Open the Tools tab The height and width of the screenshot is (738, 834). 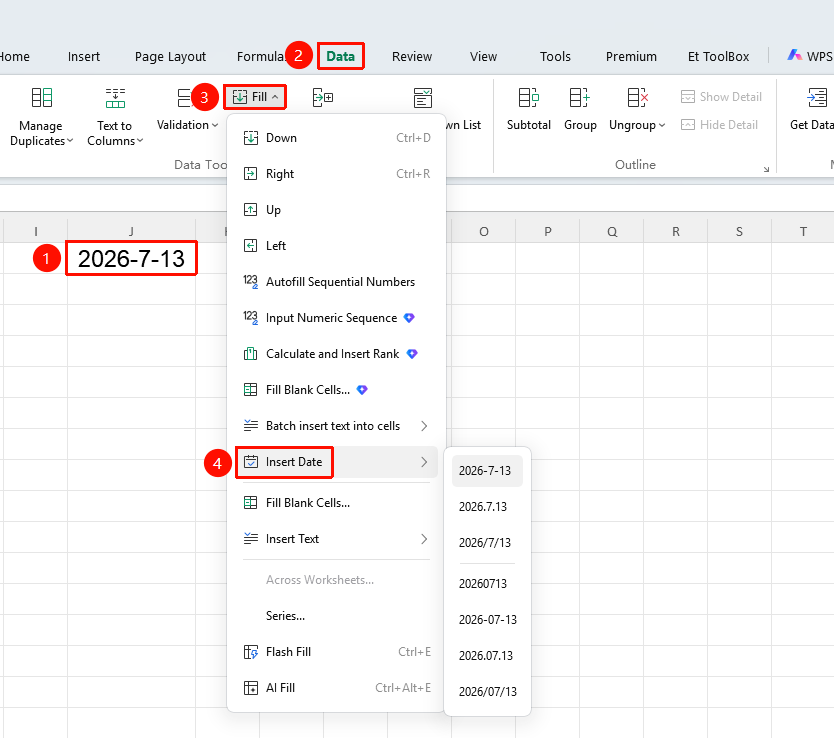click(555, 56)
